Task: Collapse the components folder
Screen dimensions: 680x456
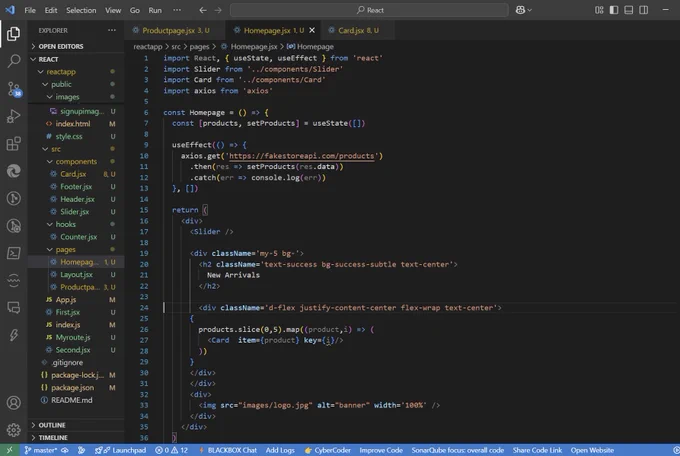Action: 76,161
